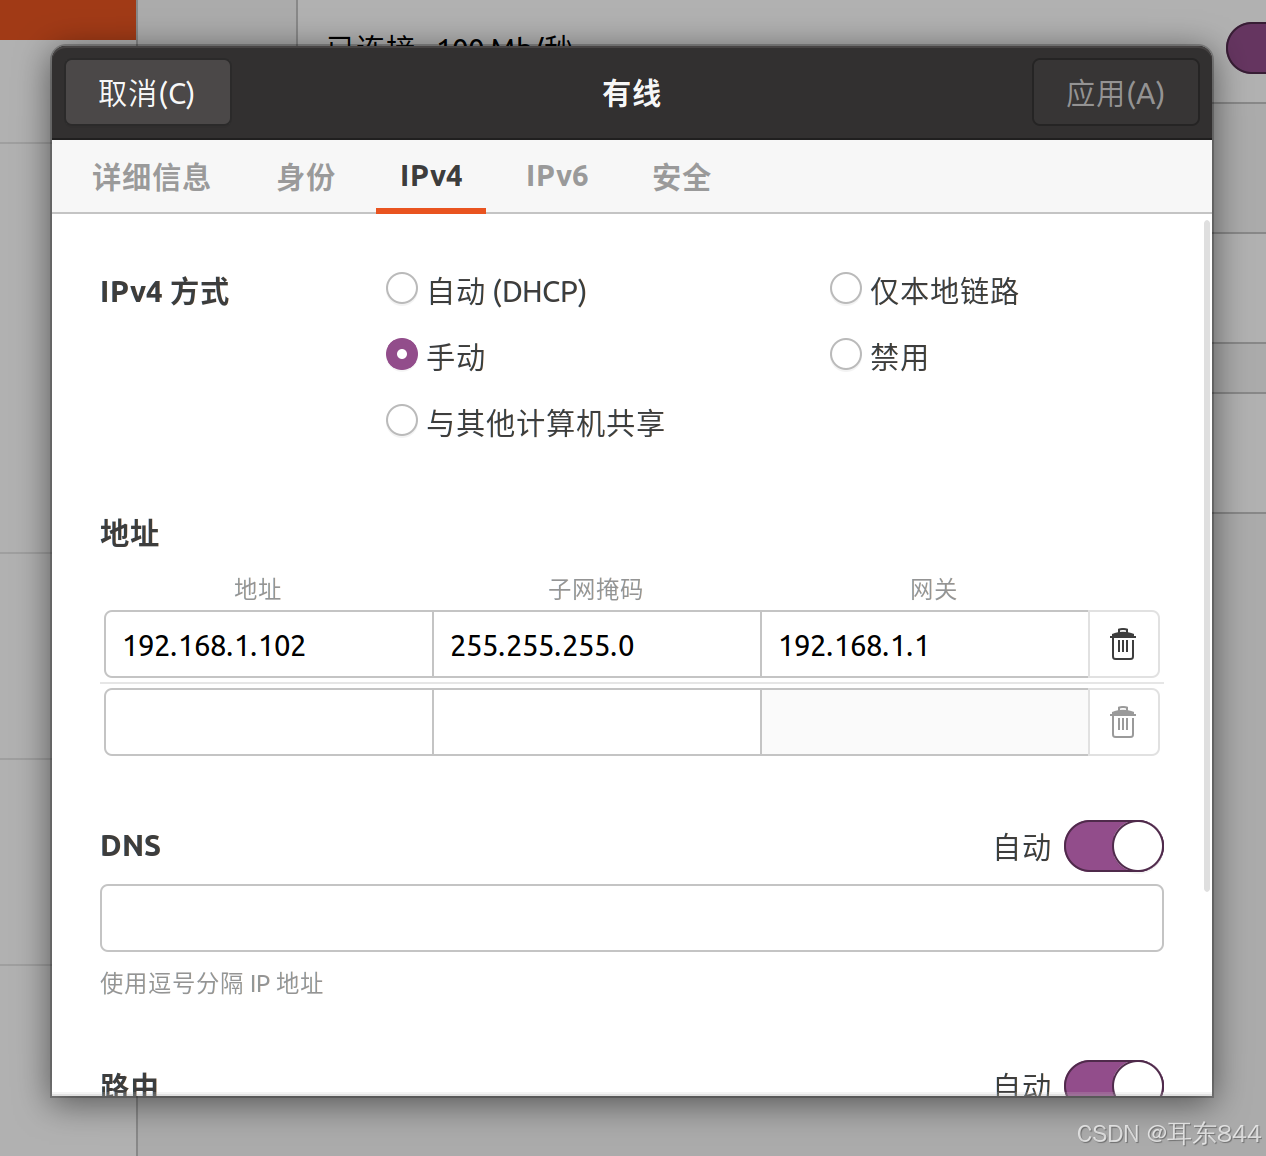The height and width of the screenshot is (1156, 1266).
Task: Click the 网关 column header
Action: pos(934,590)
